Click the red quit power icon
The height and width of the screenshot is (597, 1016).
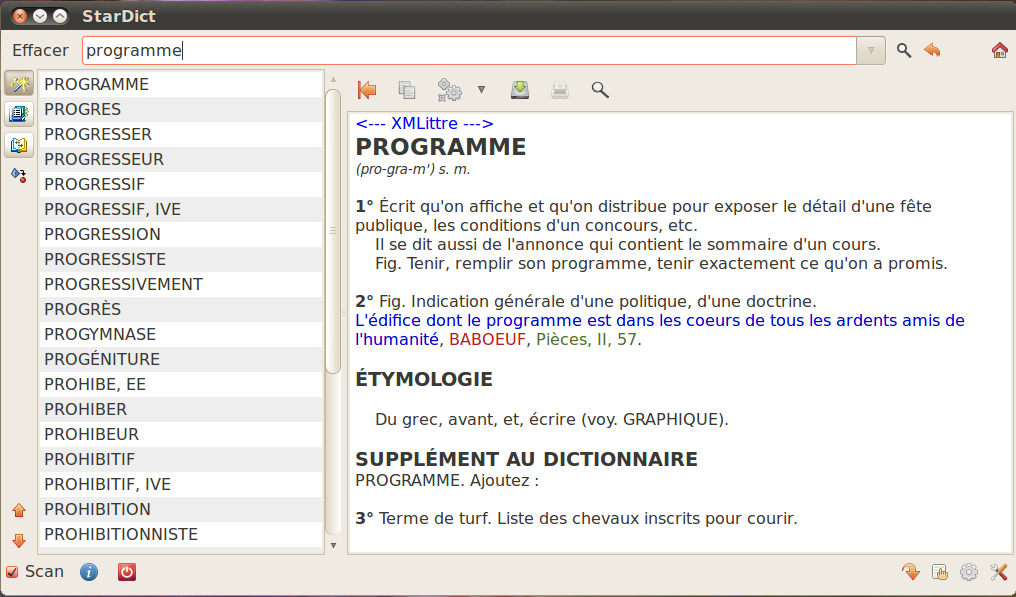[127, 572]
